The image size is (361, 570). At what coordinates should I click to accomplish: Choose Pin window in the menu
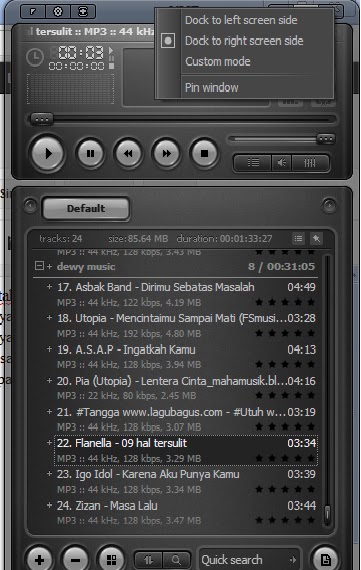(x=212, y=88)
